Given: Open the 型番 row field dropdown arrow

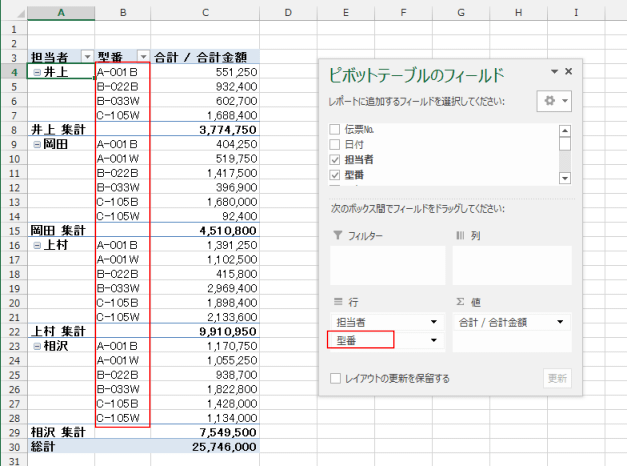Looking at the screenshot, I should (434, 340).
